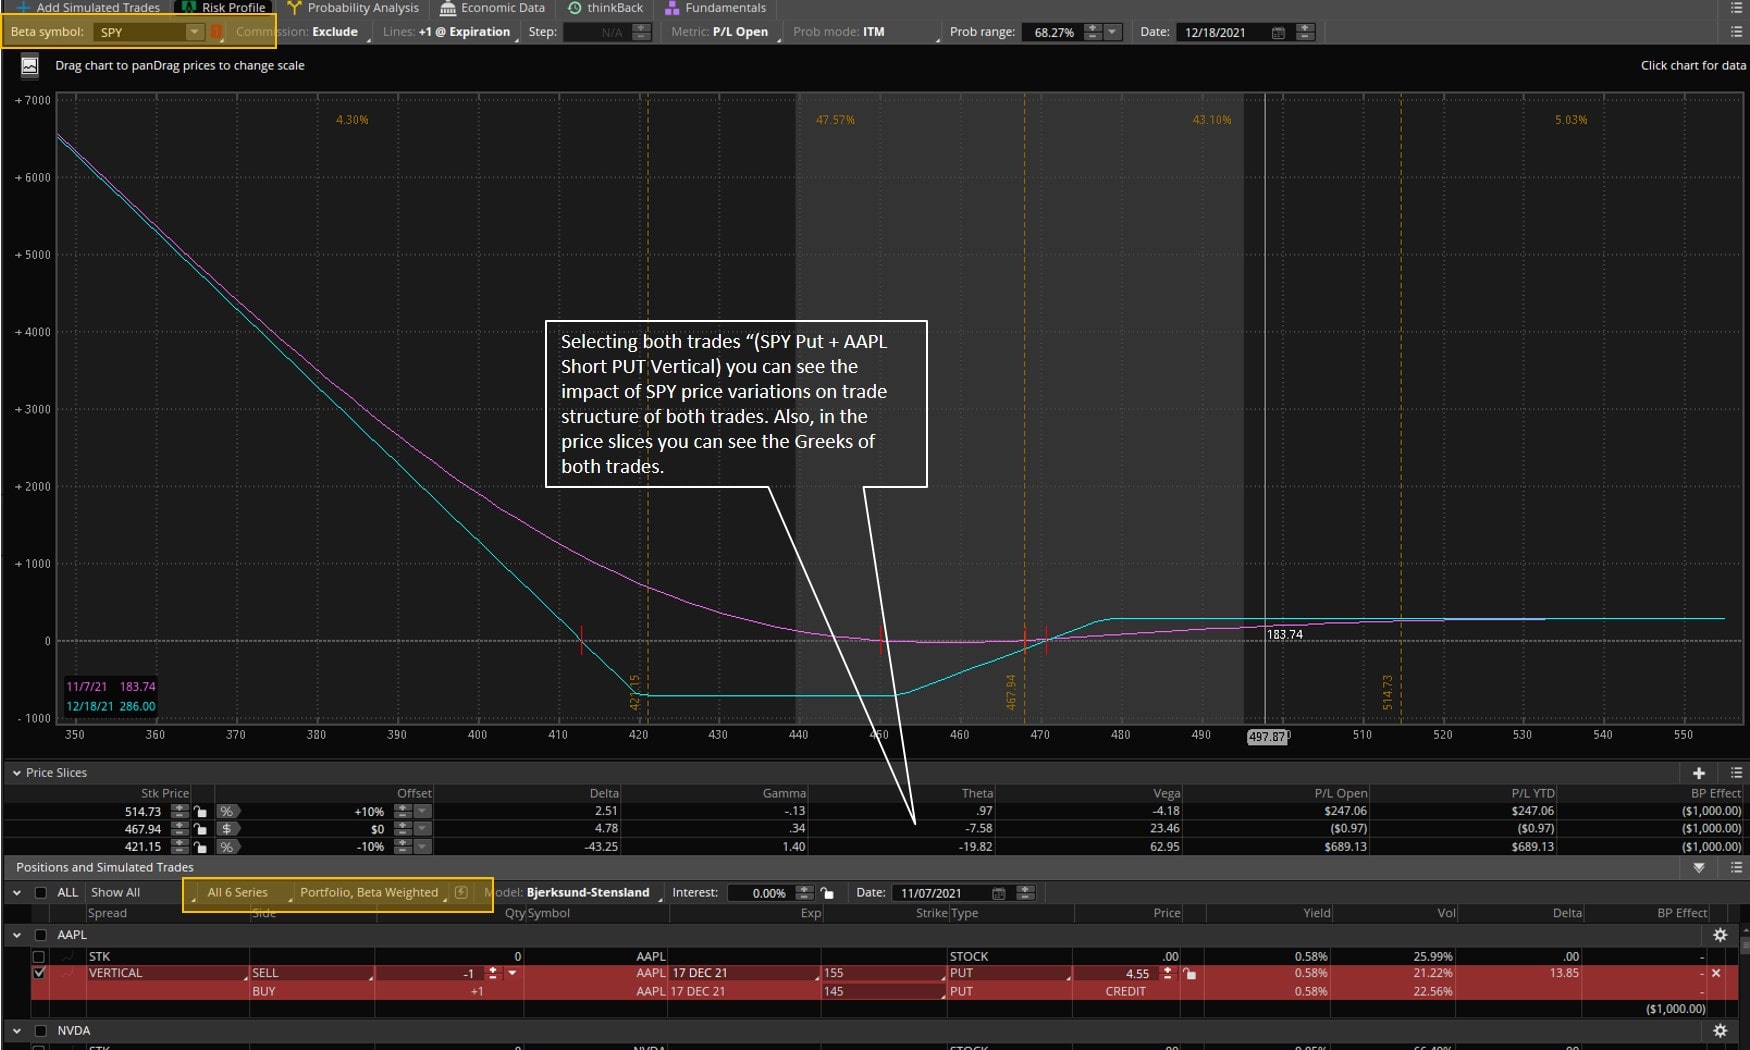Open the Portfolio, Beta Weighted dropdown
Viewport: 1750px width, 1050px height.
[x=369, y=893]
